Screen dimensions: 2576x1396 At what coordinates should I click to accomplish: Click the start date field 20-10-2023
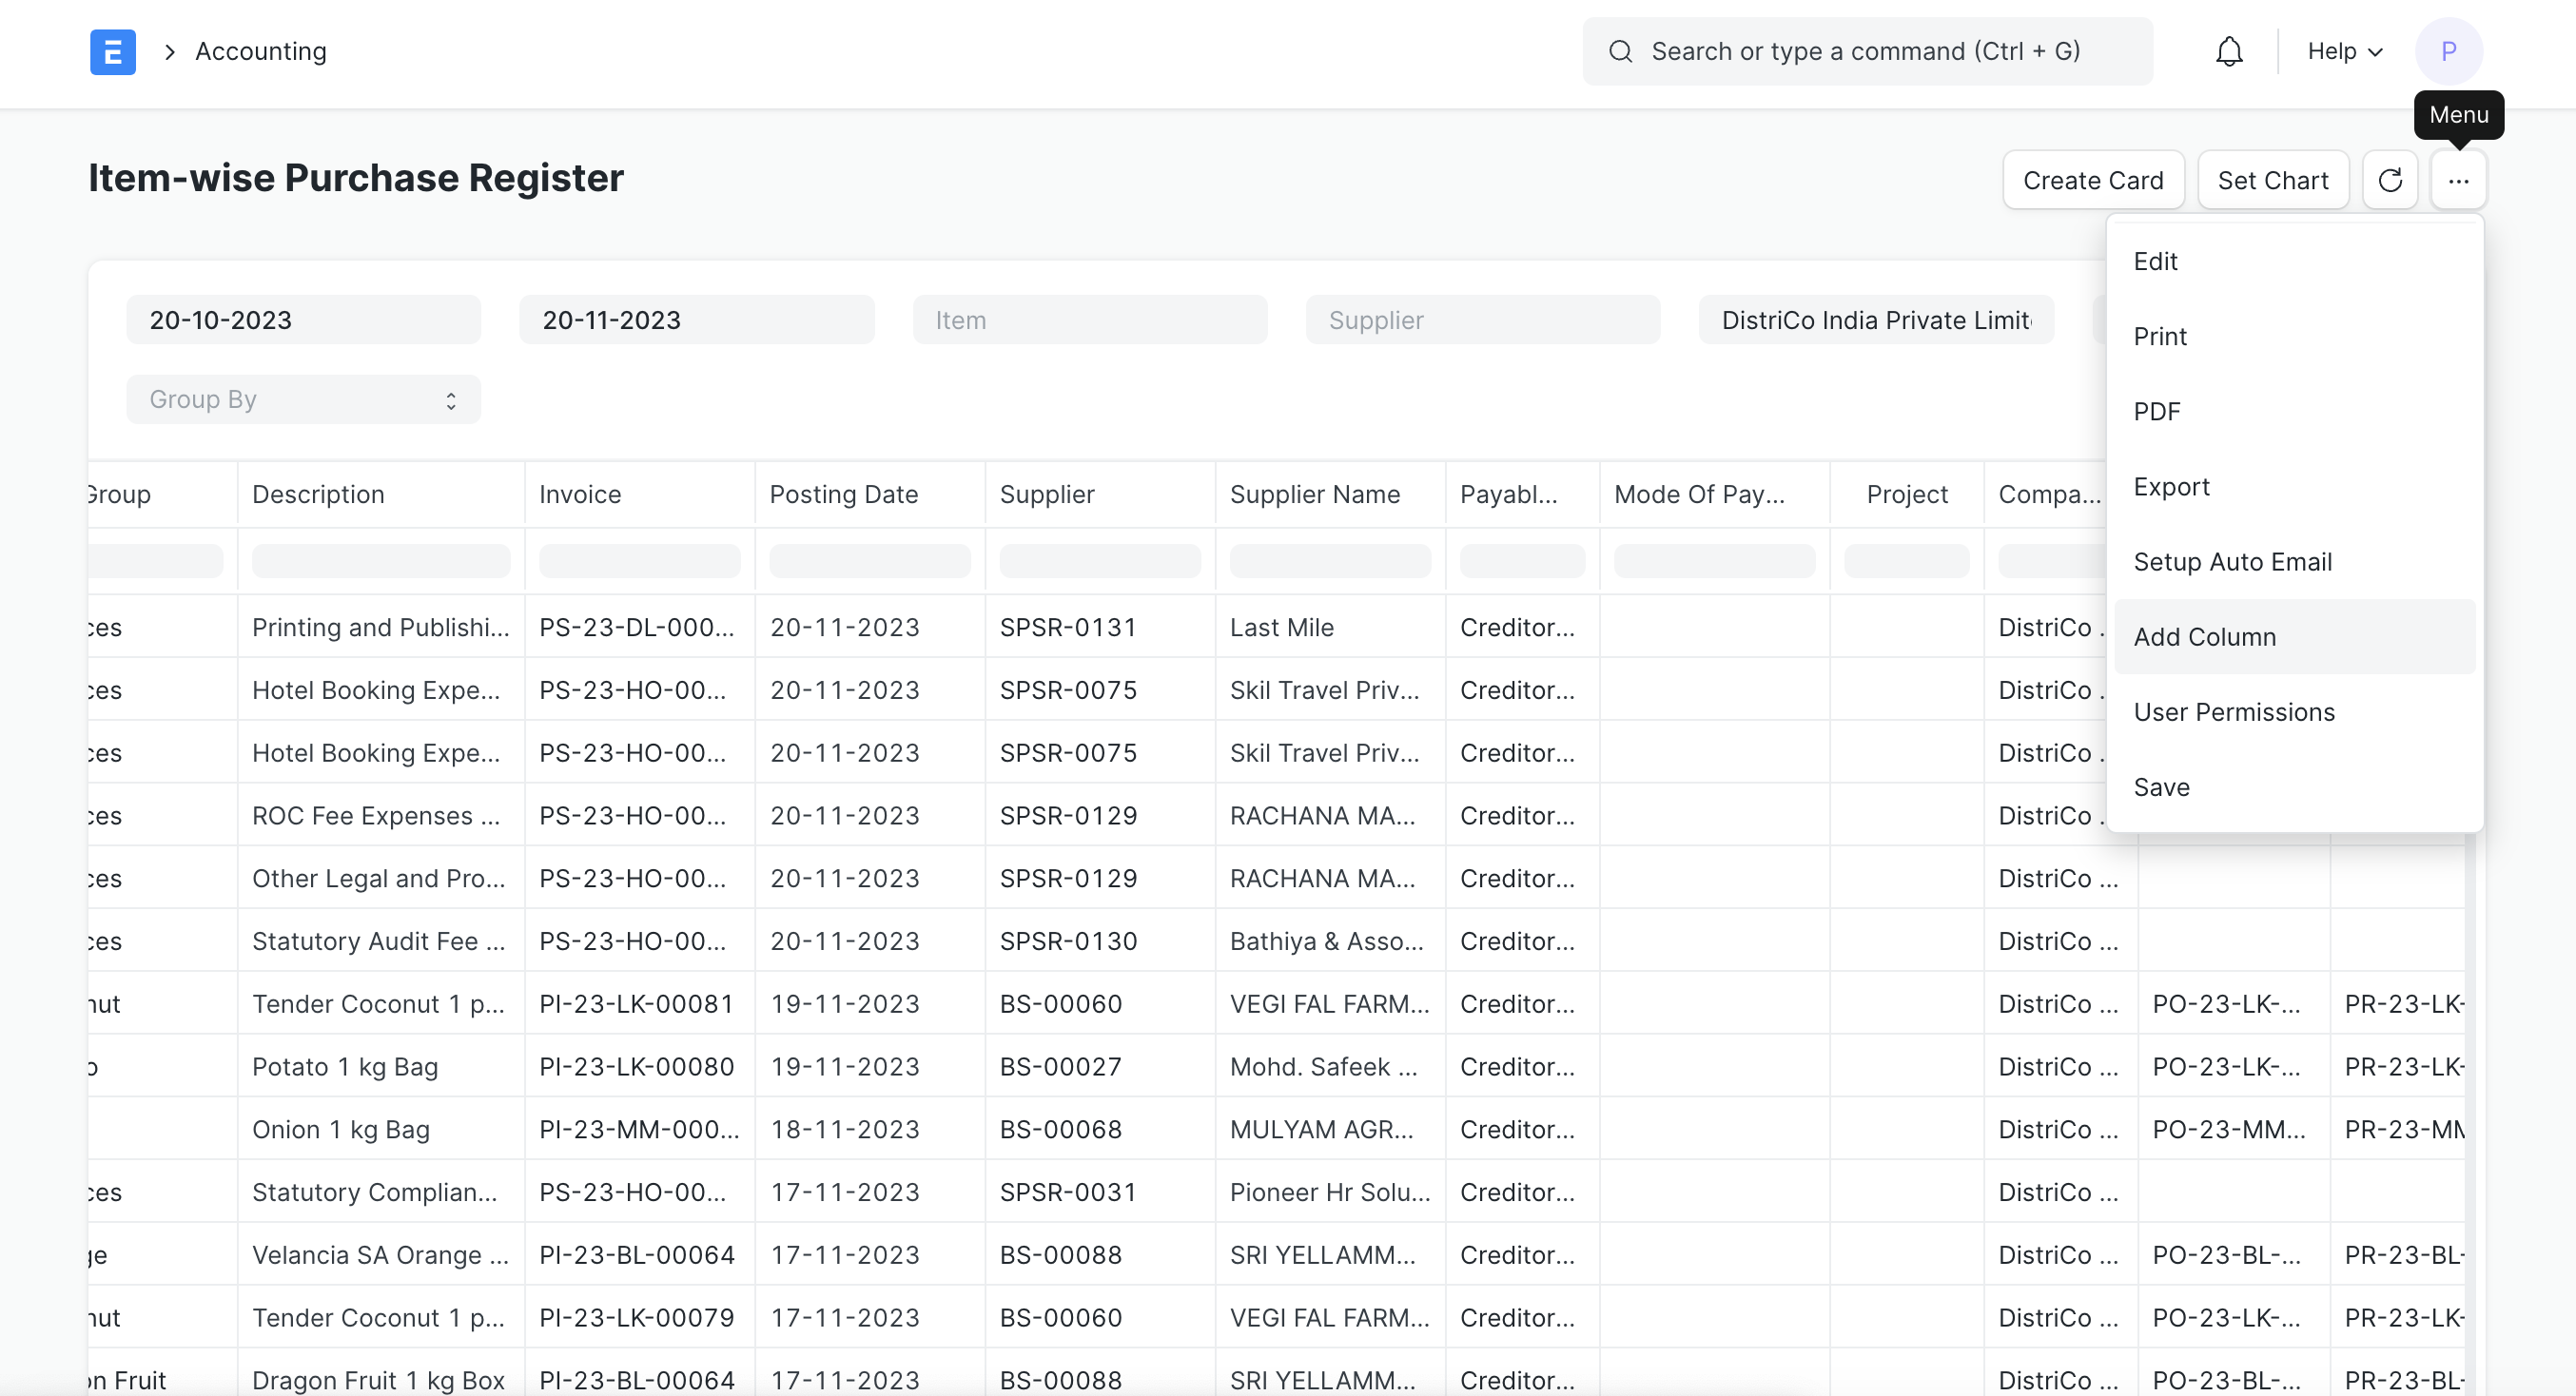pyautogui.click(x=303, y=319)
